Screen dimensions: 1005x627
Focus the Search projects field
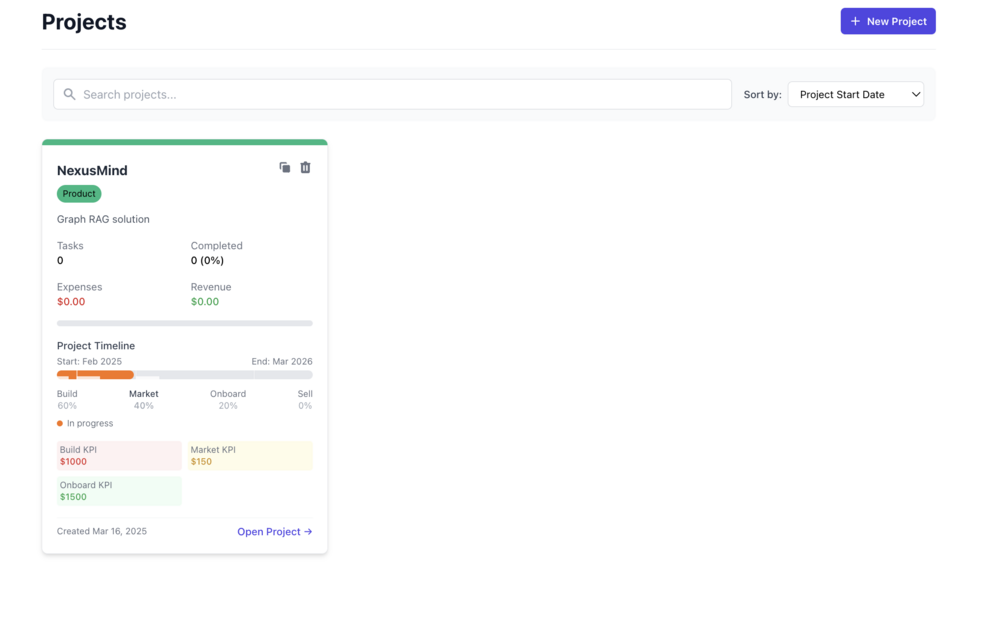click(392, 94)
